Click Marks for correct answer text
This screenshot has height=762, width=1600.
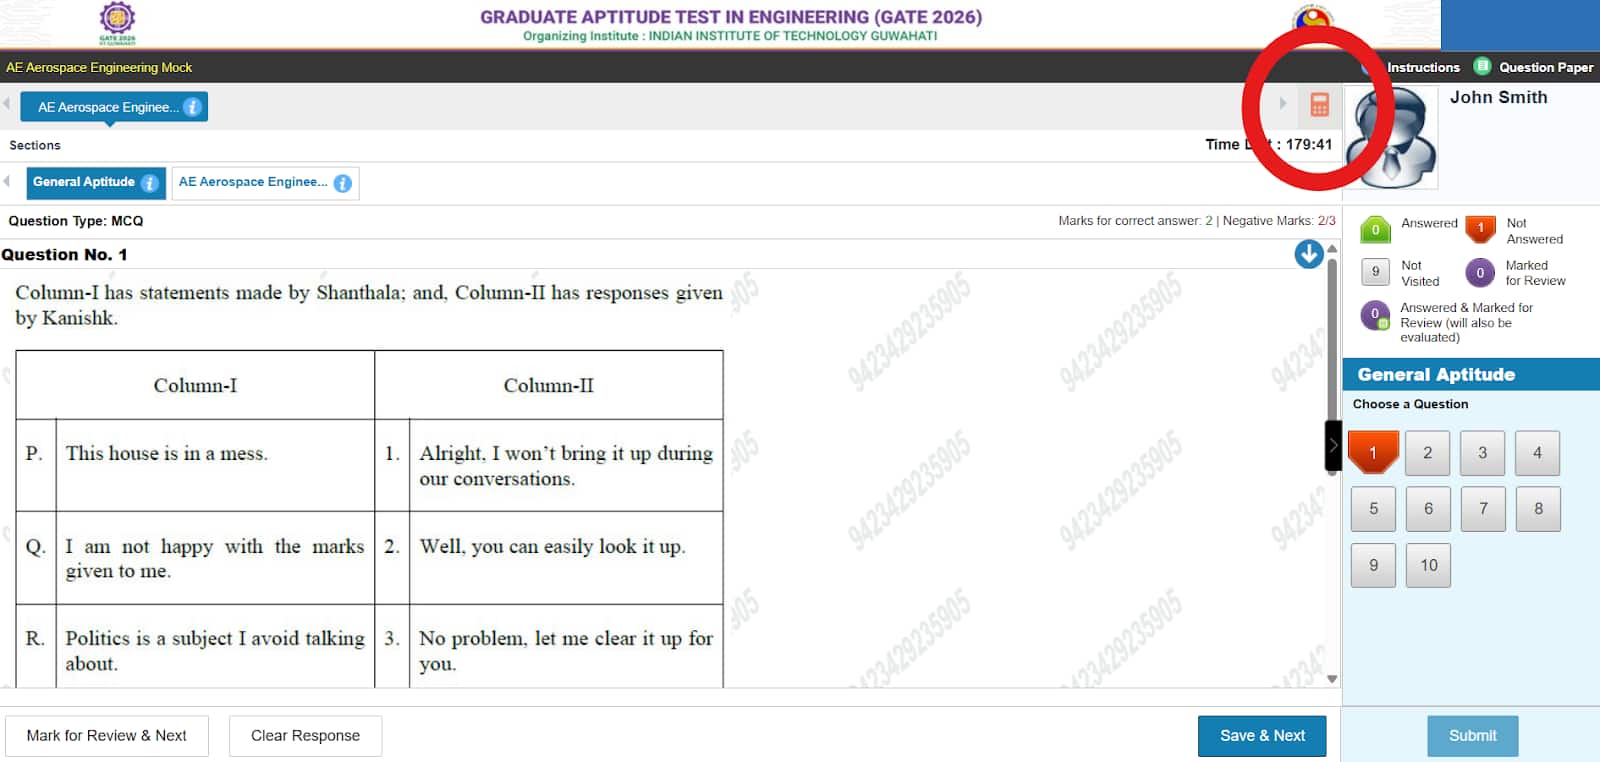[x=1135, y=221]
